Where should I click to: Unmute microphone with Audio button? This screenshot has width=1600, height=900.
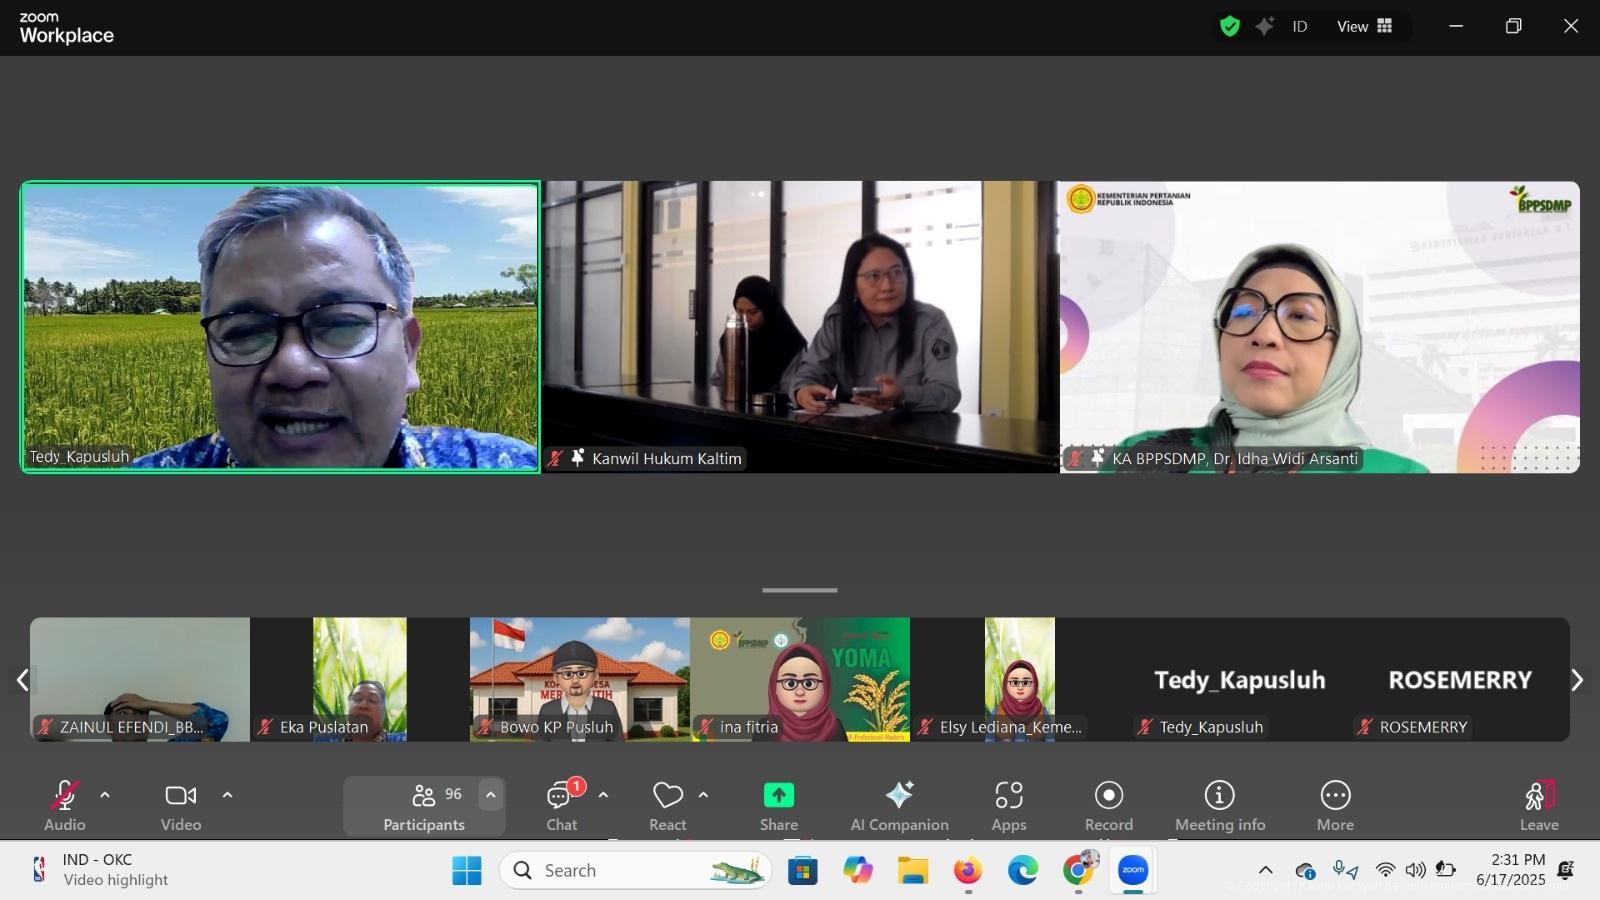(x=65, y=805)
